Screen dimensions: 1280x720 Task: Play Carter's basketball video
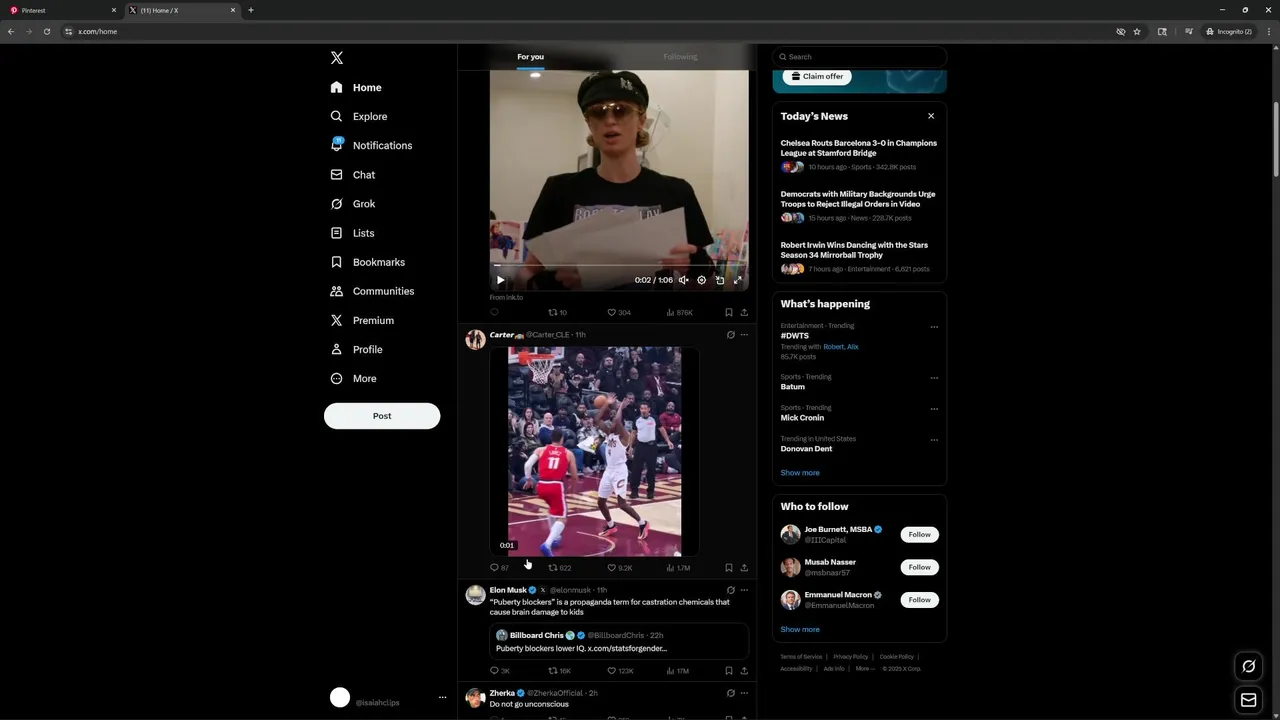(594, 451)
